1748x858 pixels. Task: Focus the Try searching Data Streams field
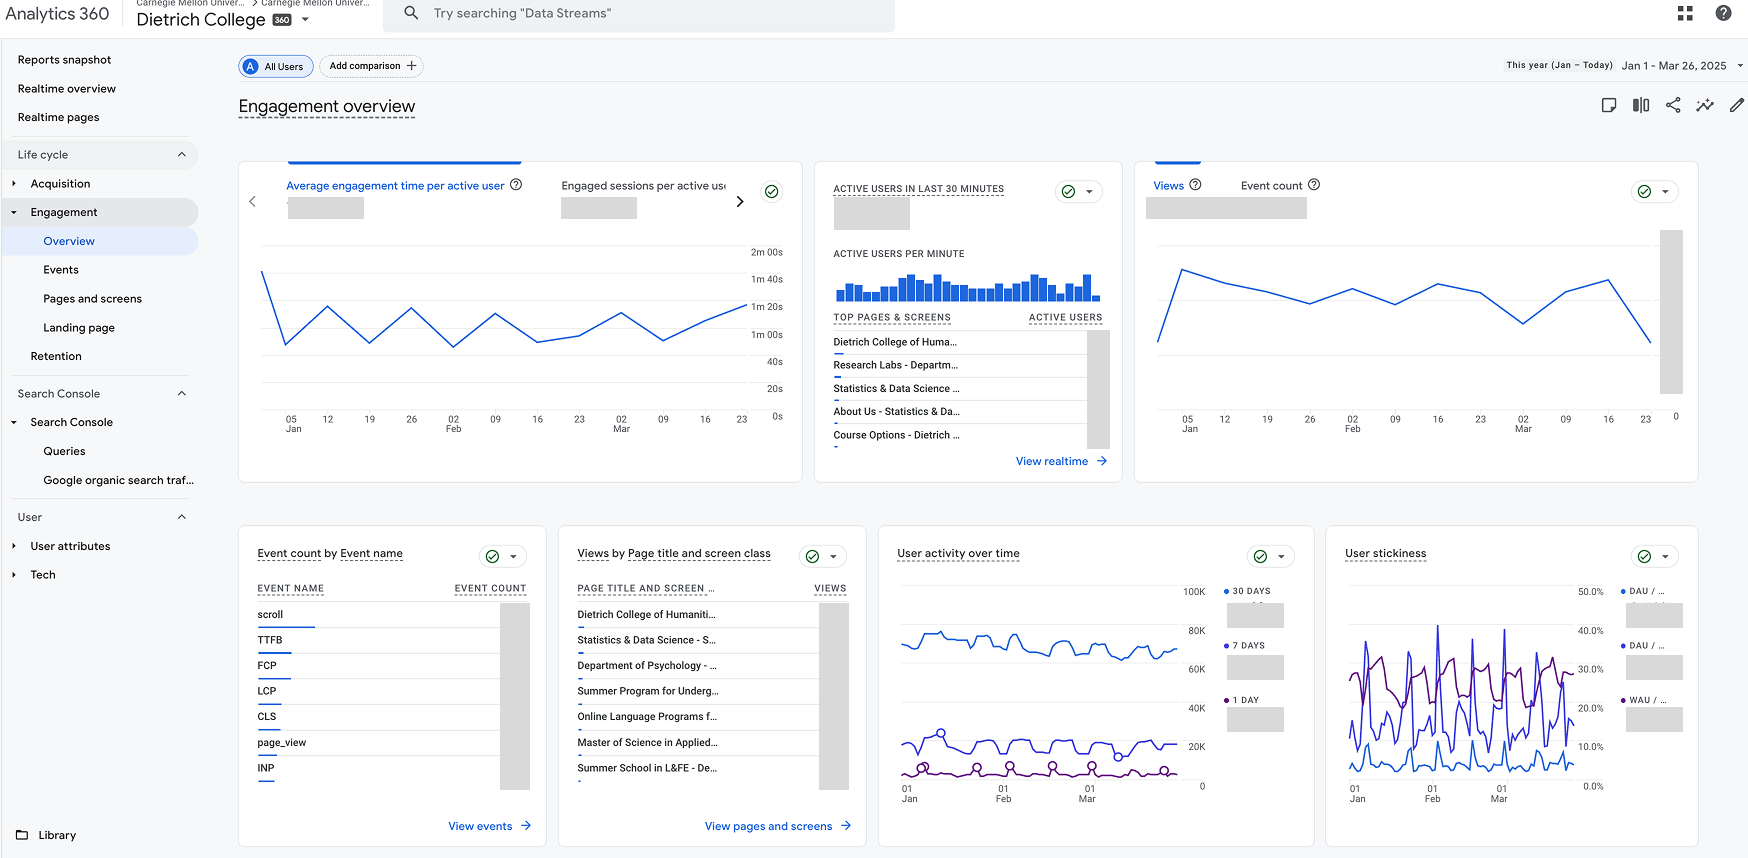click(640, 14)
